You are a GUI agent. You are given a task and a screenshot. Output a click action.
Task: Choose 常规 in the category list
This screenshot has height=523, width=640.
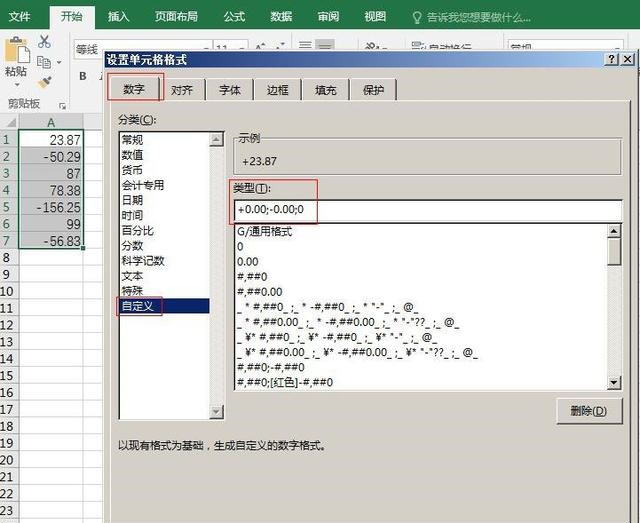tap(164, 140)
